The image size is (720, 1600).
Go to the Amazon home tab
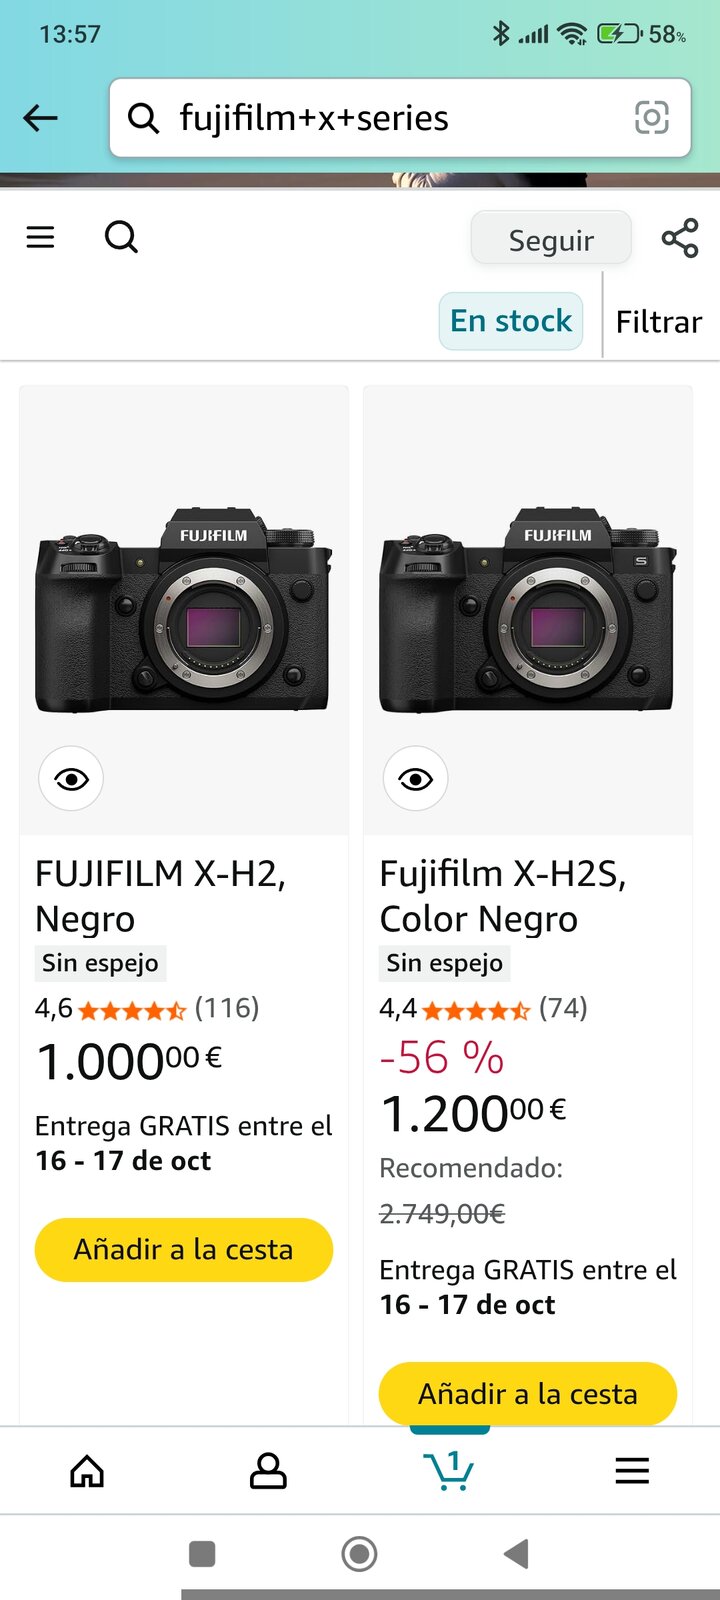[87, 1471]
